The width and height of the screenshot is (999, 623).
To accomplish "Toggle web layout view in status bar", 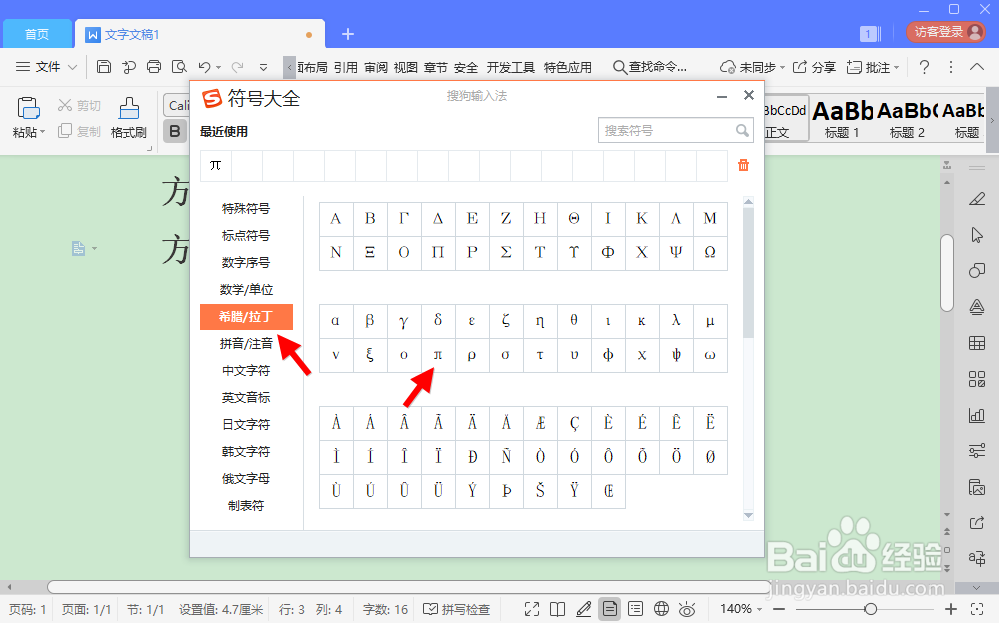I will click(x=661, y=608).
